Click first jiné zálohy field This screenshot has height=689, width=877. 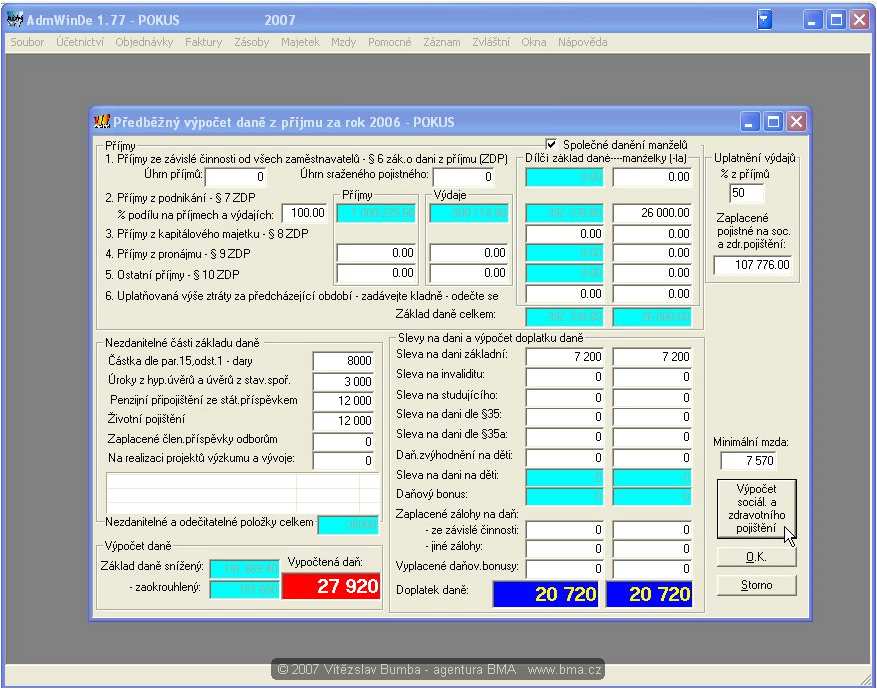pyautogui.click(x=565, y=549)
